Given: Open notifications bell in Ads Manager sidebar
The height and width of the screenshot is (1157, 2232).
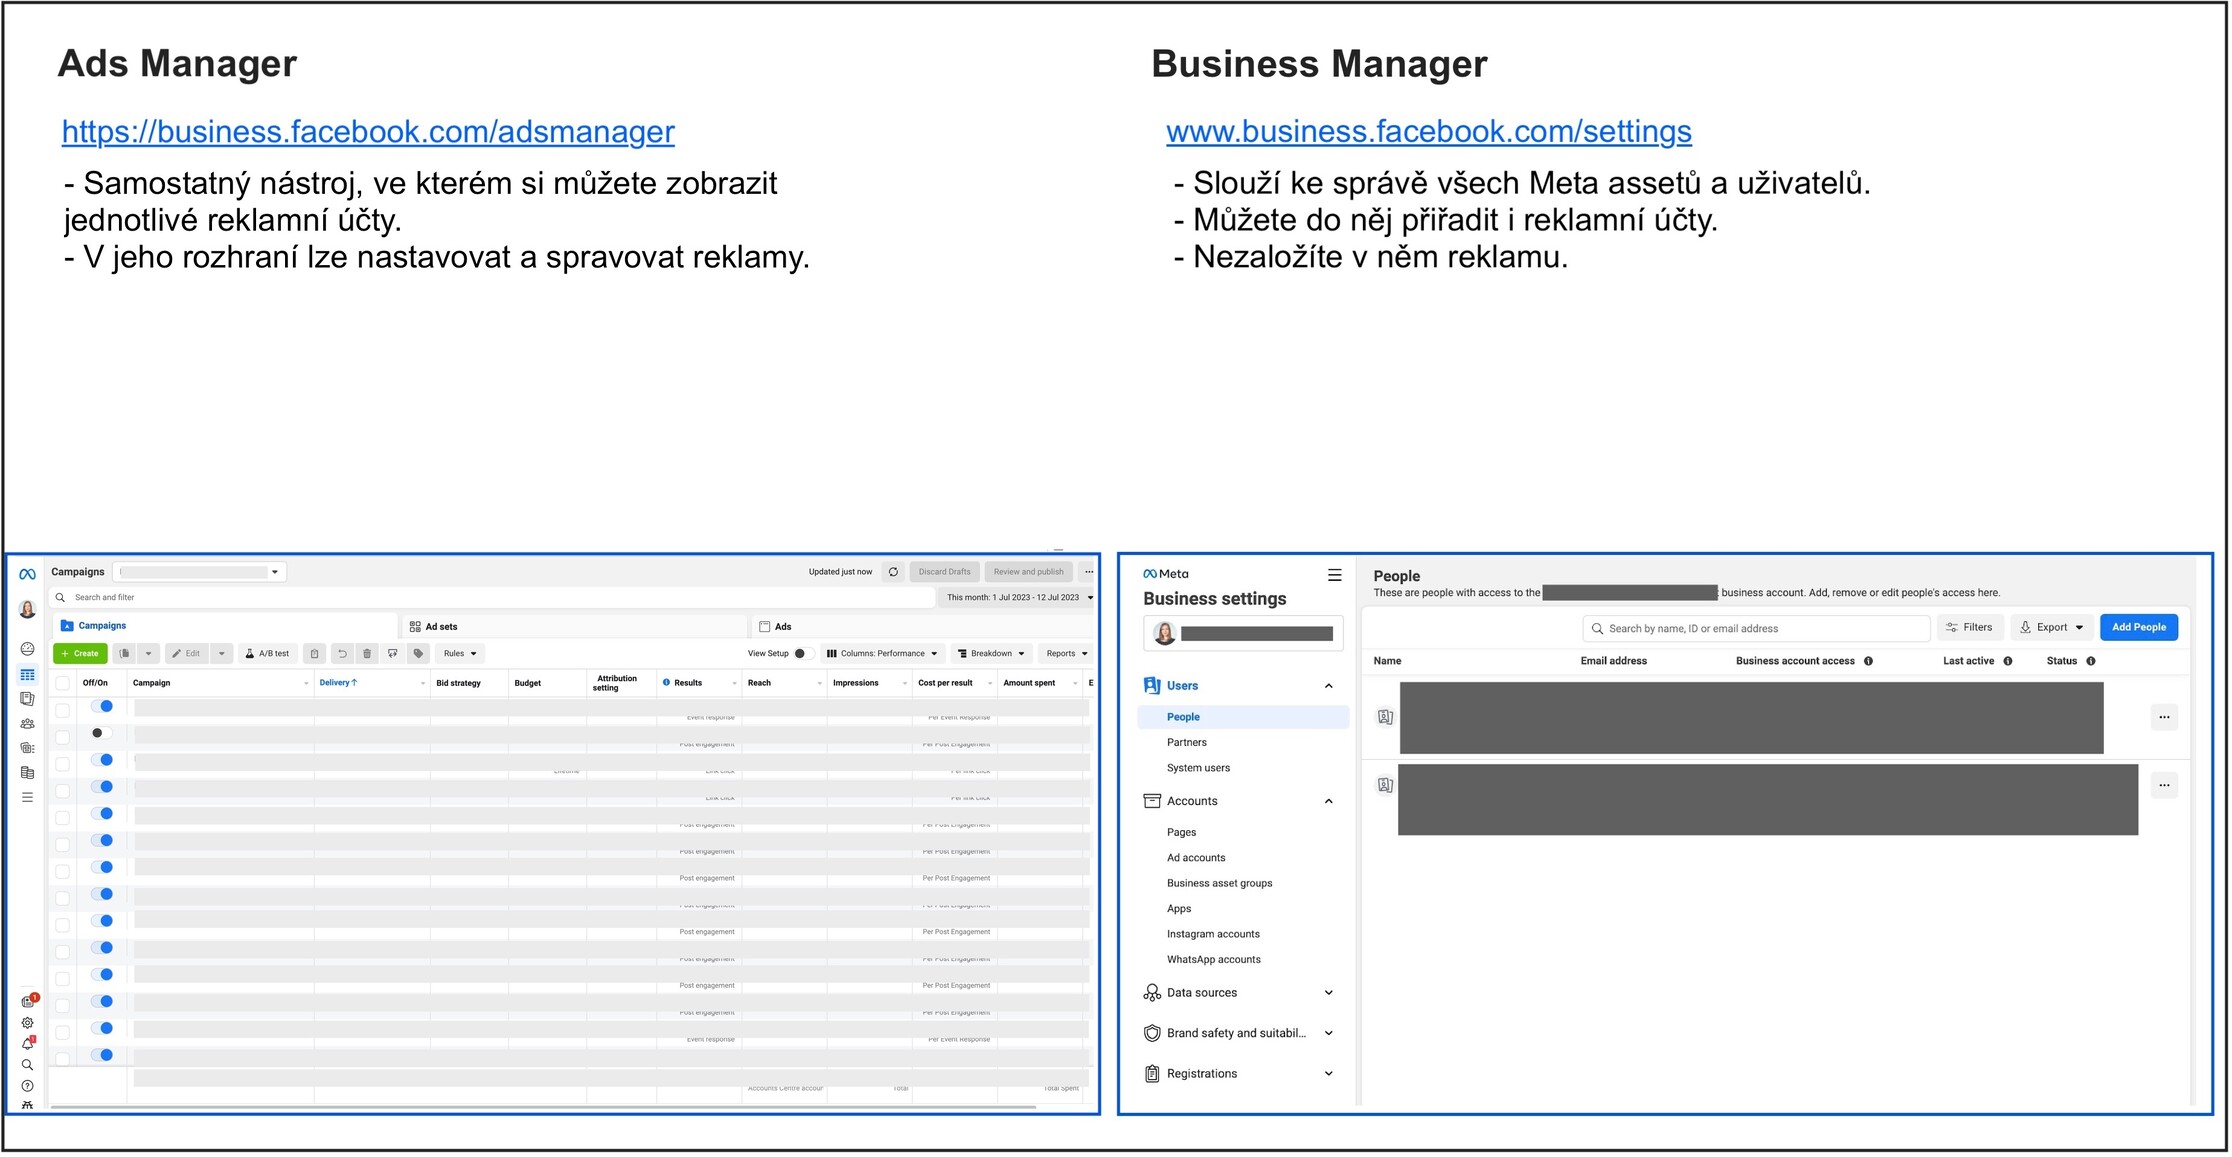Looking at the screenshot, I should (27, 1044).
